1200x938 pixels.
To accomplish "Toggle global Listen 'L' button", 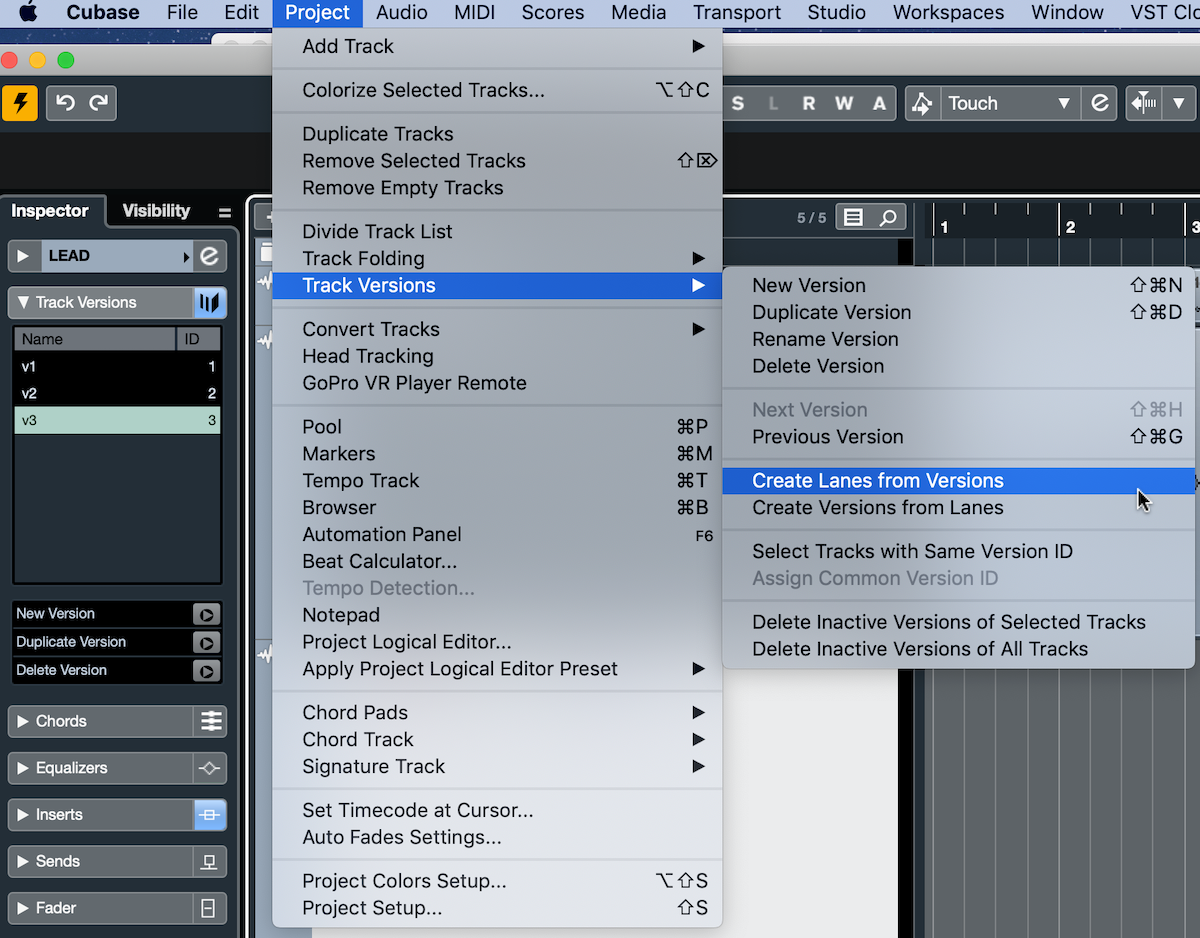I will tap(773, 103).
